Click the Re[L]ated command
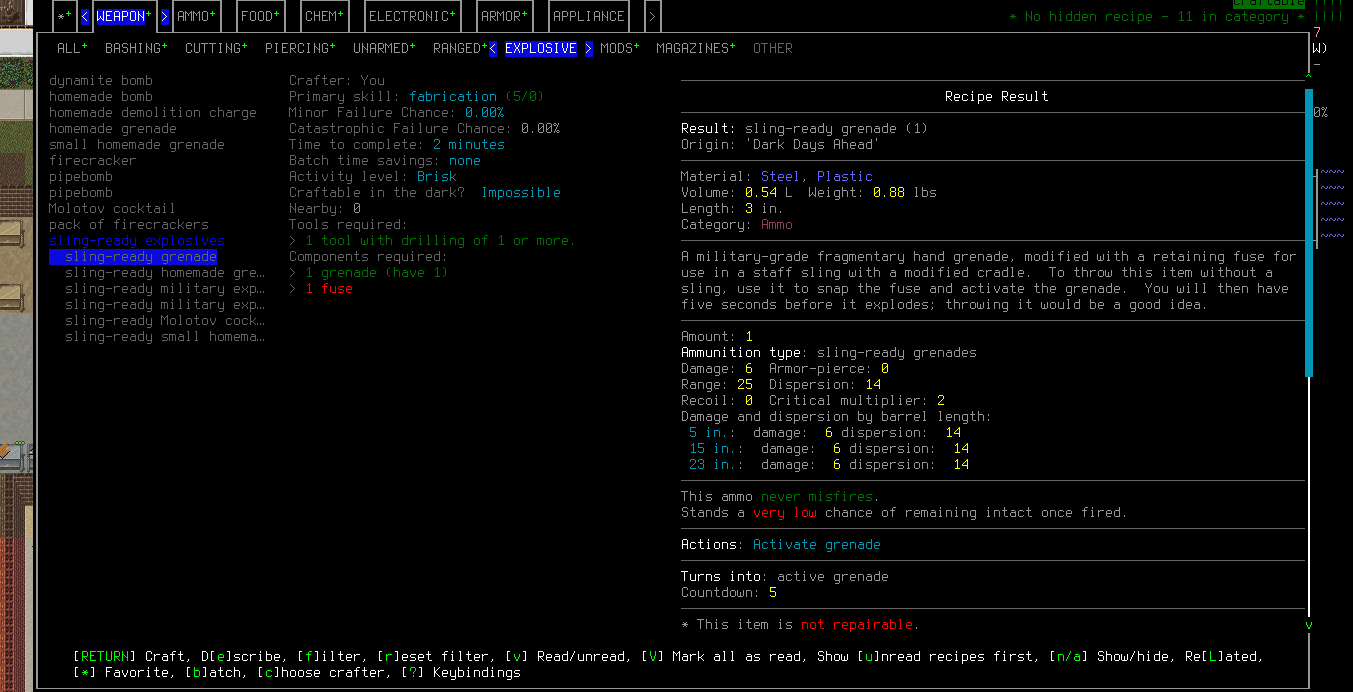1353x692 pixels. coord(1220,656)
